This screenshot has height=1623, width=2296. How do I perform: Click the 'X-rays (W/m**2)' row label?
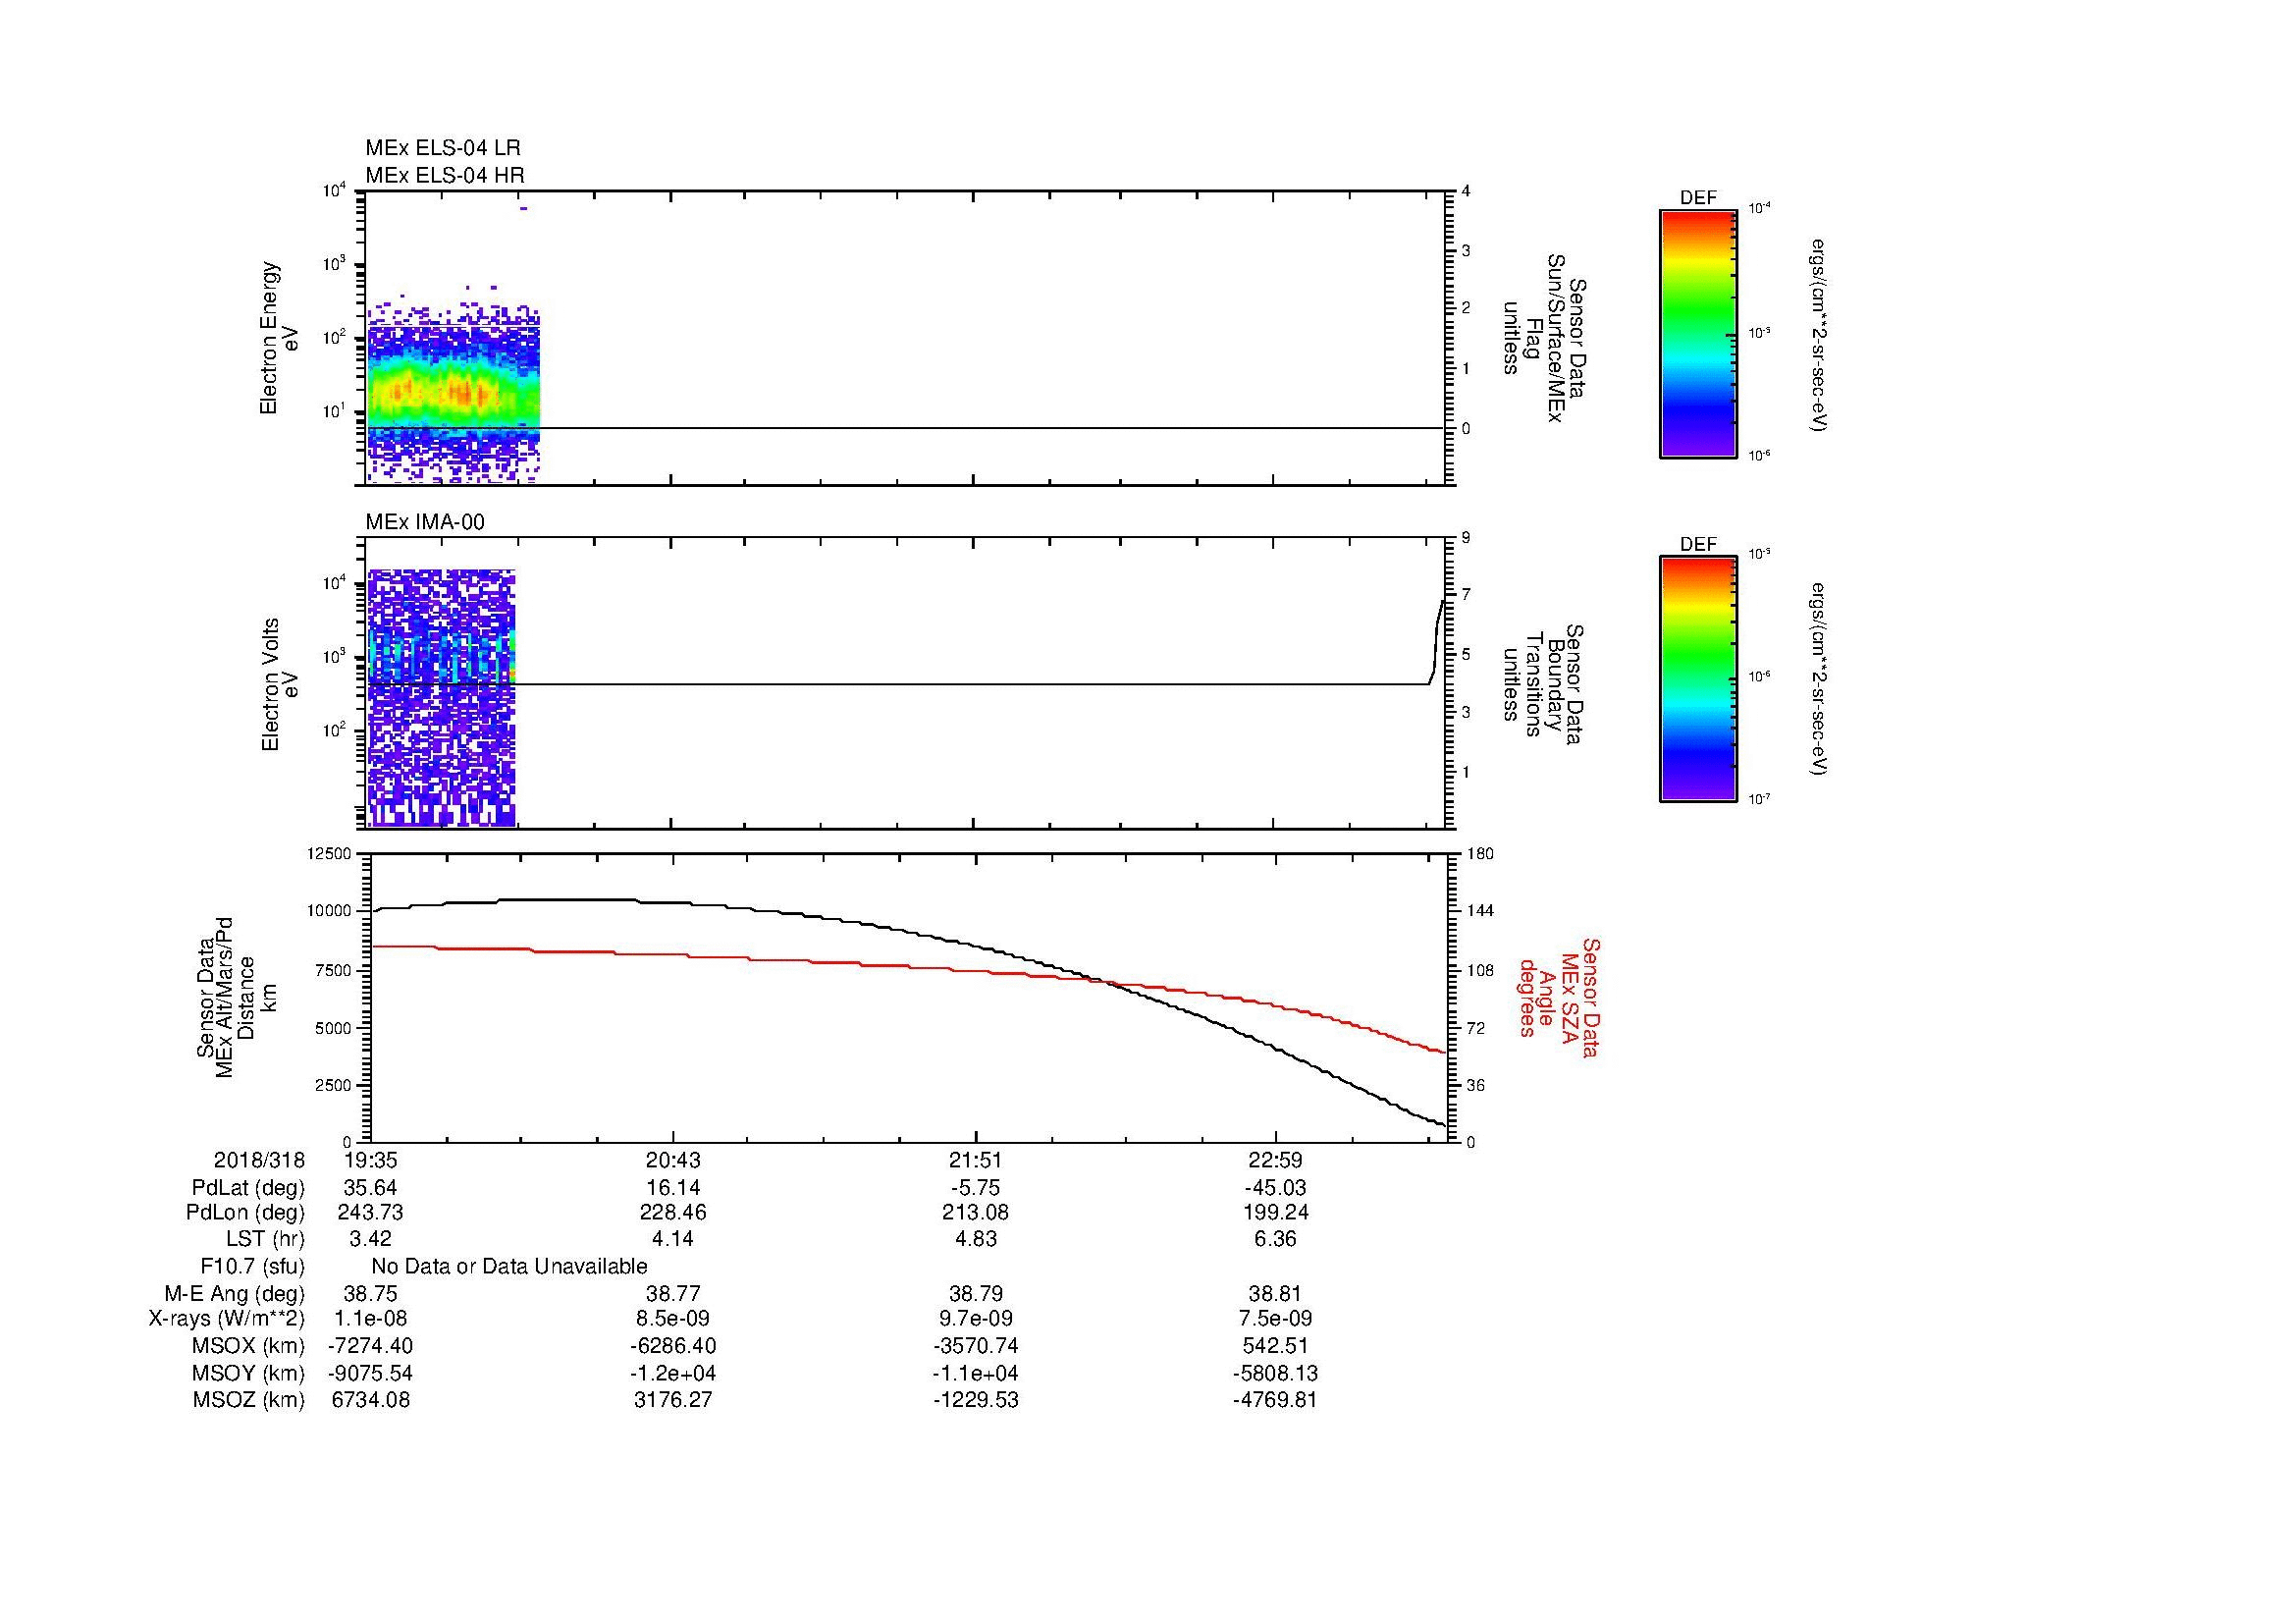click(x=227, y=1319)
